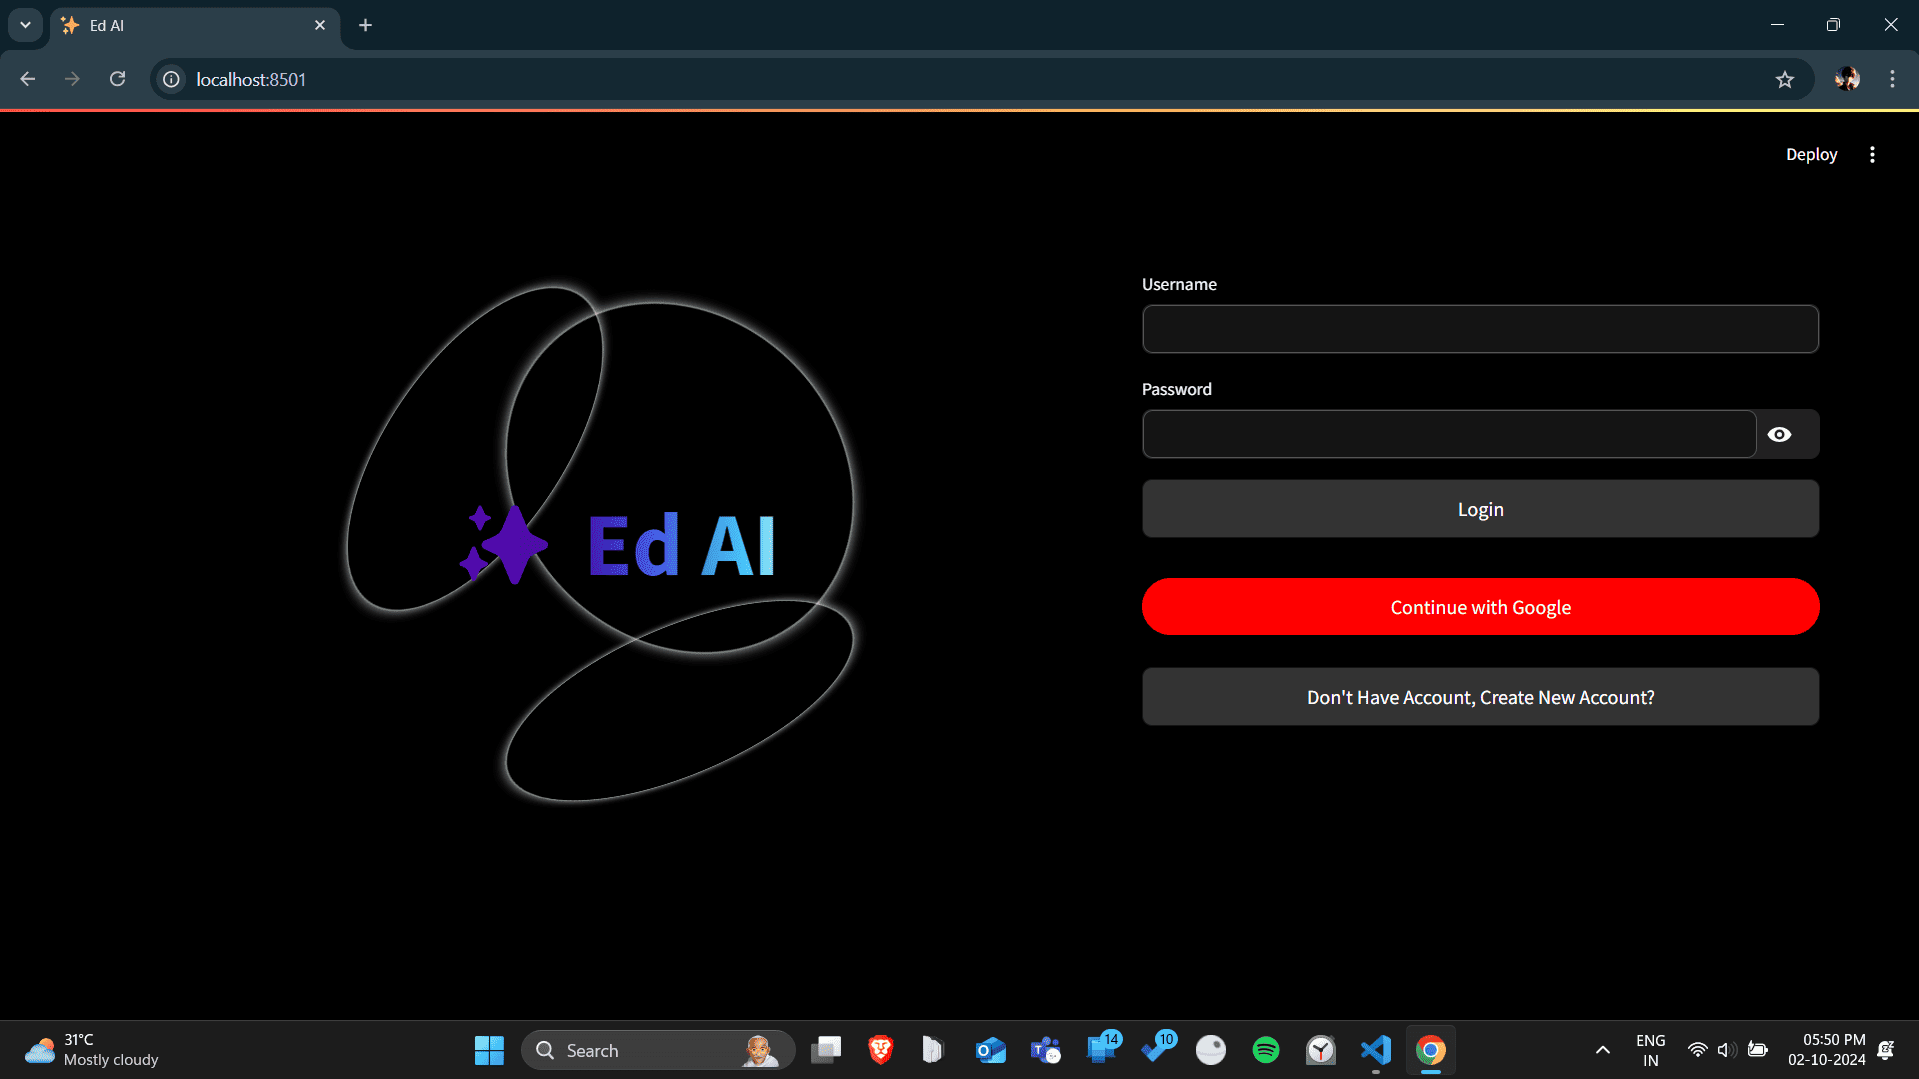Image resolution: width=1919 pixels, height=1079 pixels.
Task: View site information icon
Action: point(172,79)
